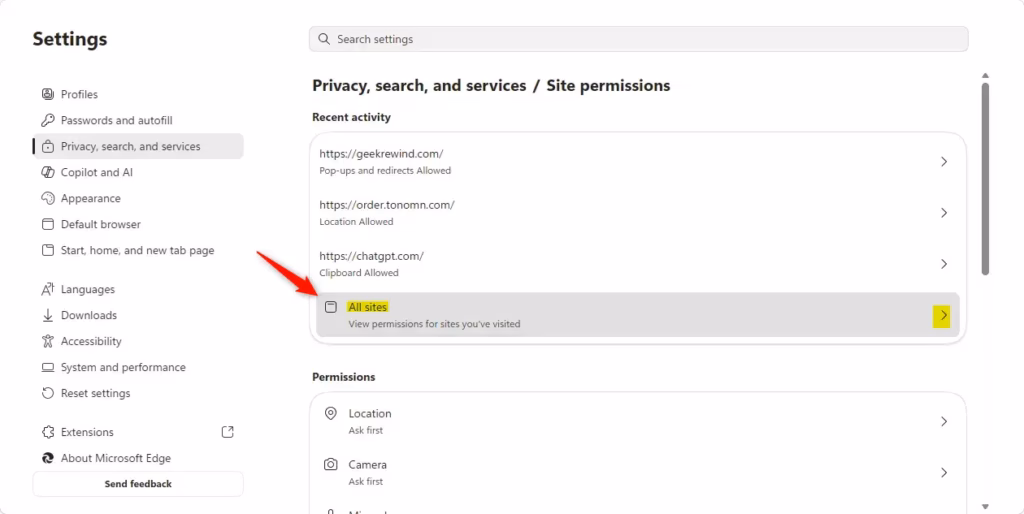Screen dimensions: 1024x514
Task: Expand chatgpt.com Clipboard entry chevron
Action: (944, 264)
